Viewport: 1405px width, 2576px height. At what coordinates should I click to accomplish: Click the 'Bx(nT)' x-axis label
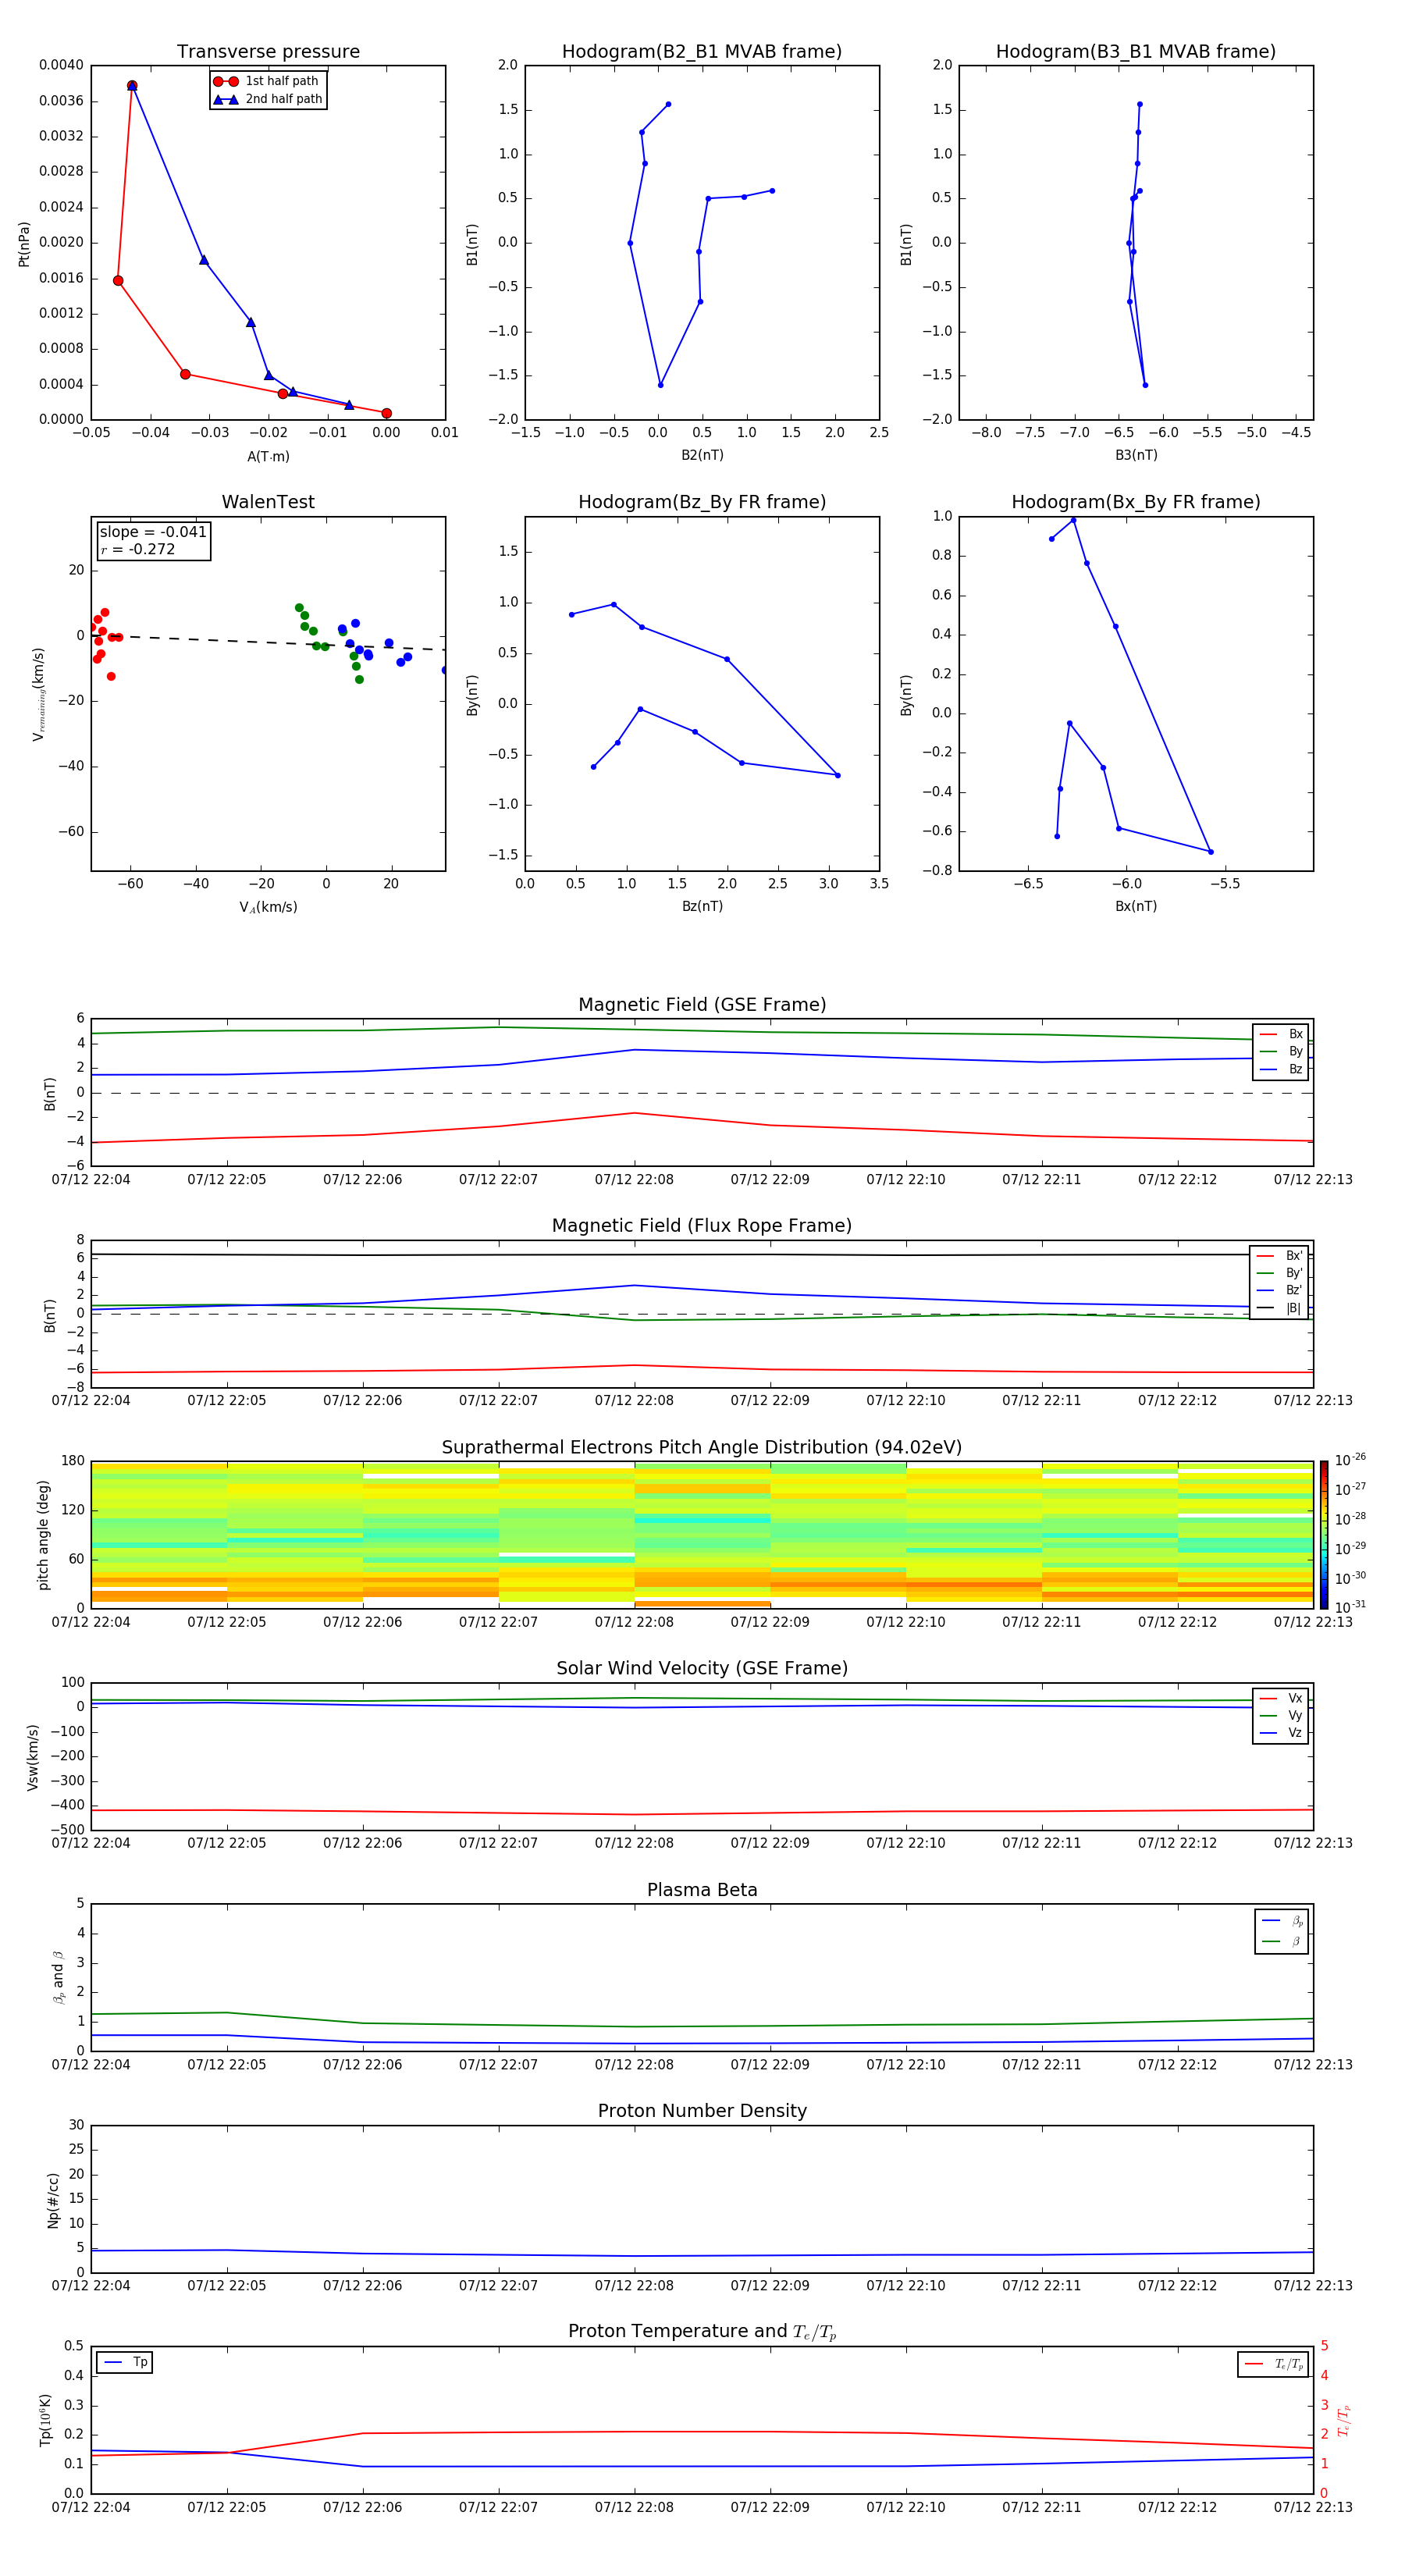1136,906
